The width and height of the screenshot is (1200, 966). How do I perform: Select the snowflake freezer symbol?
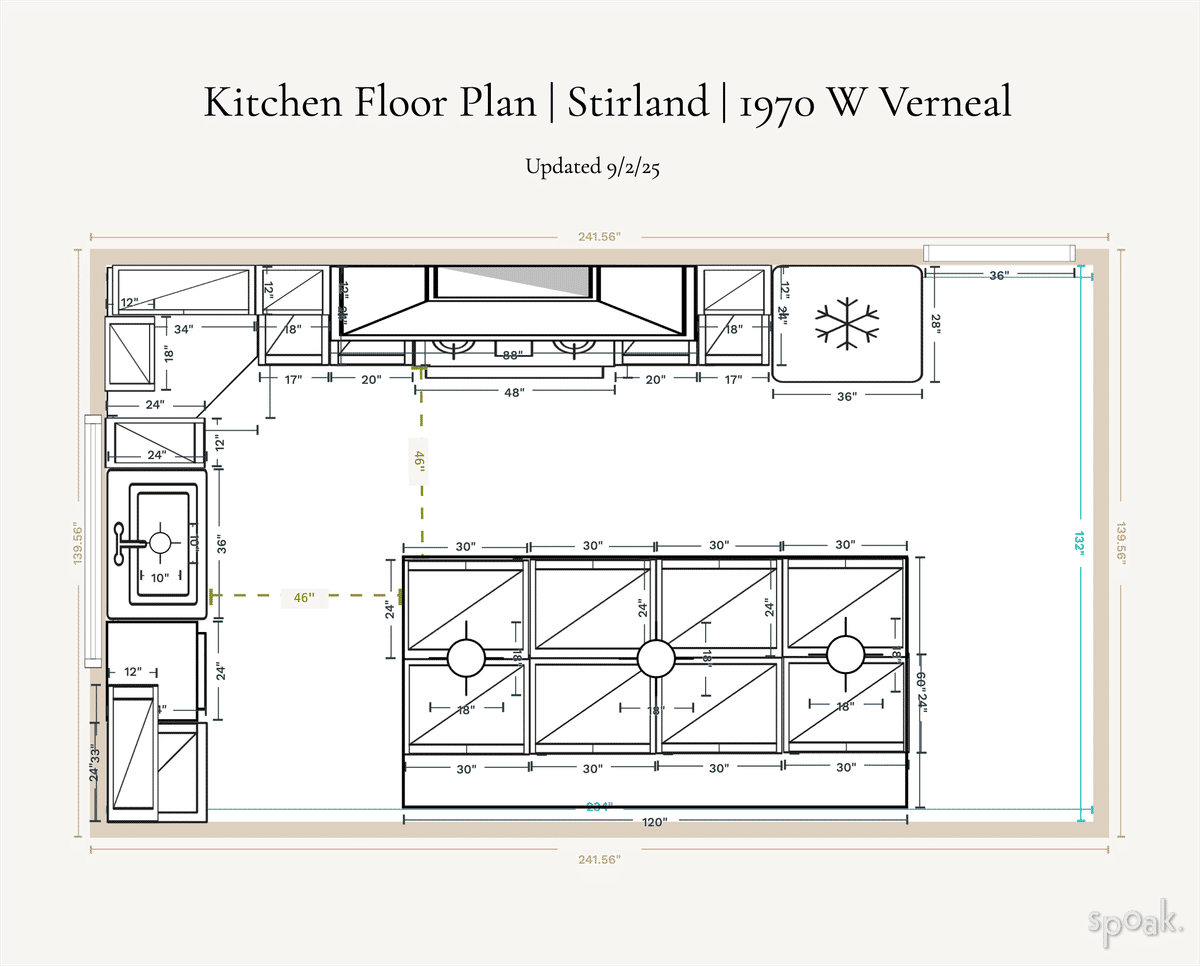[848, 322]
